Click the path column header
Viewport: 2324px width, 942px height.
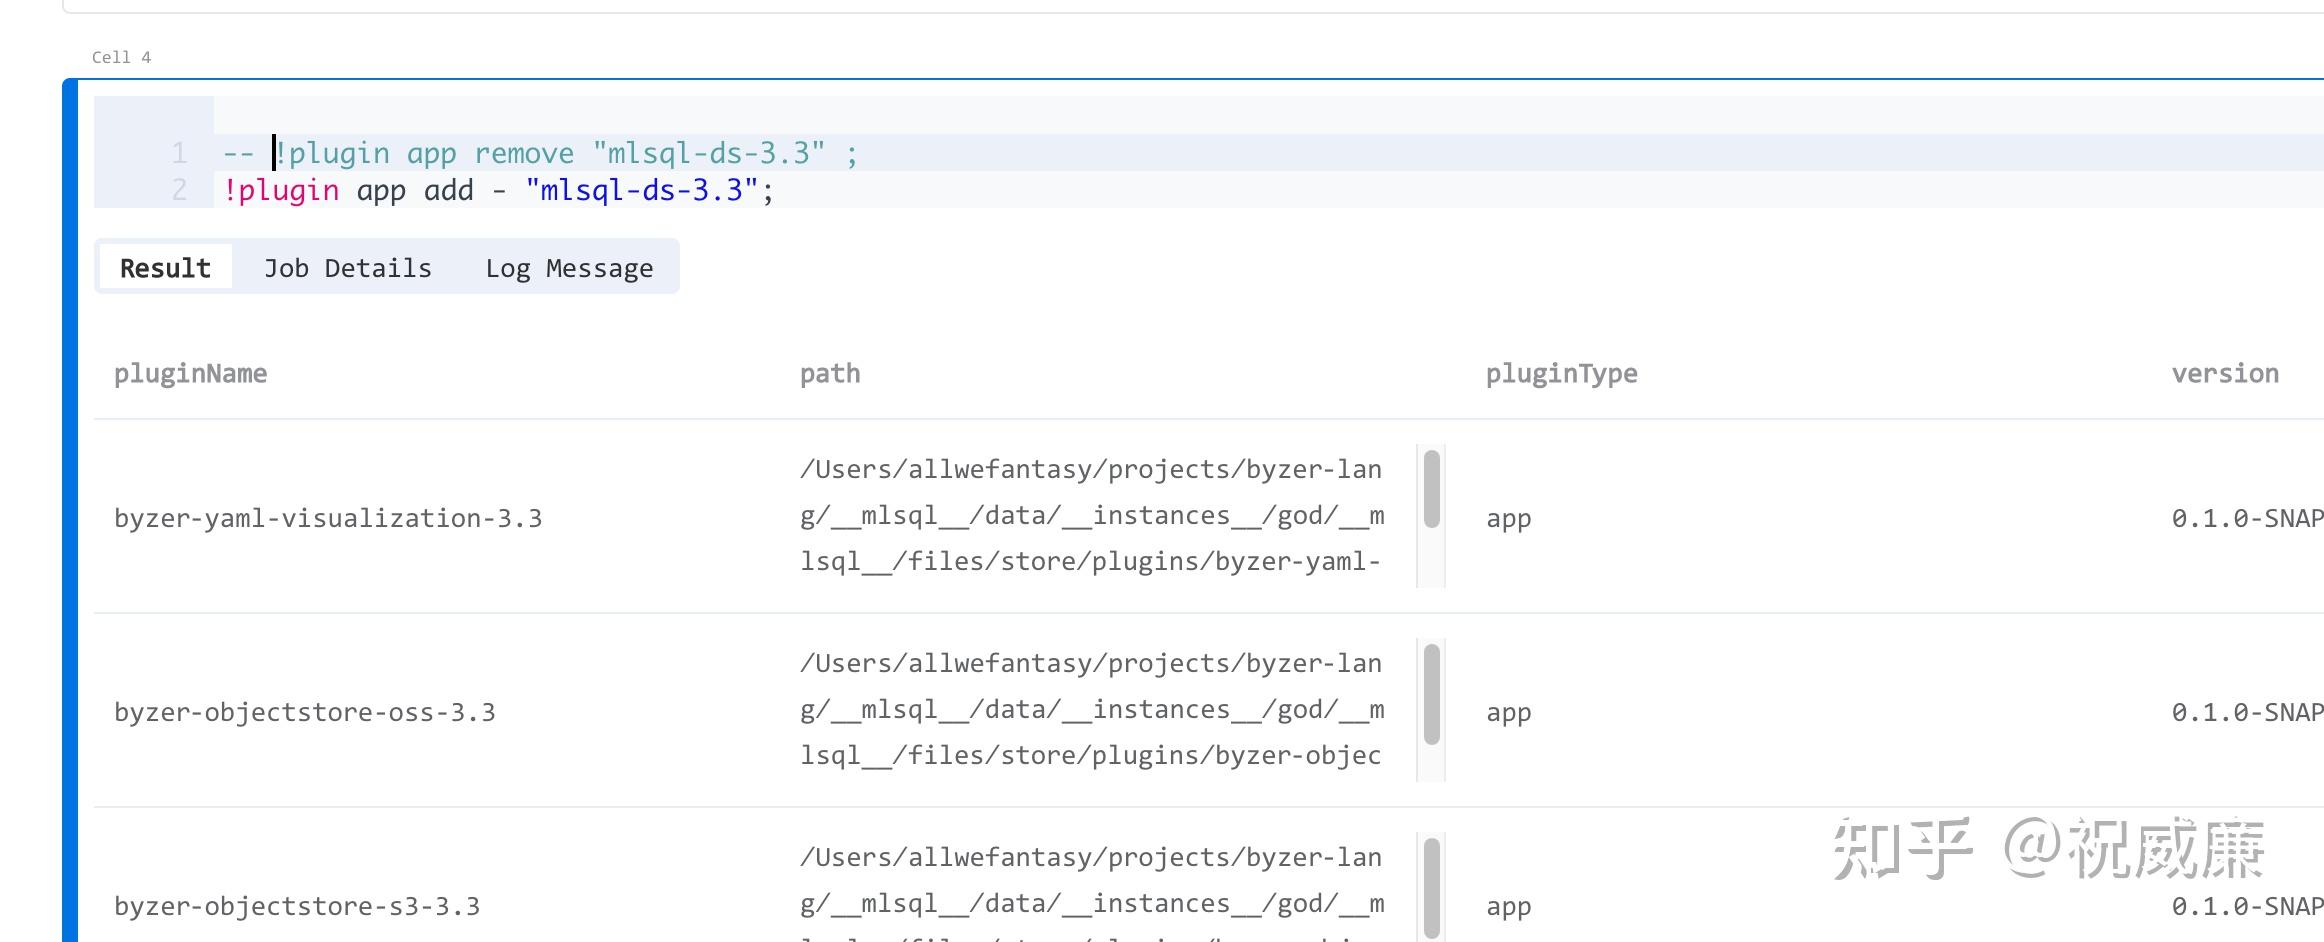830,374
